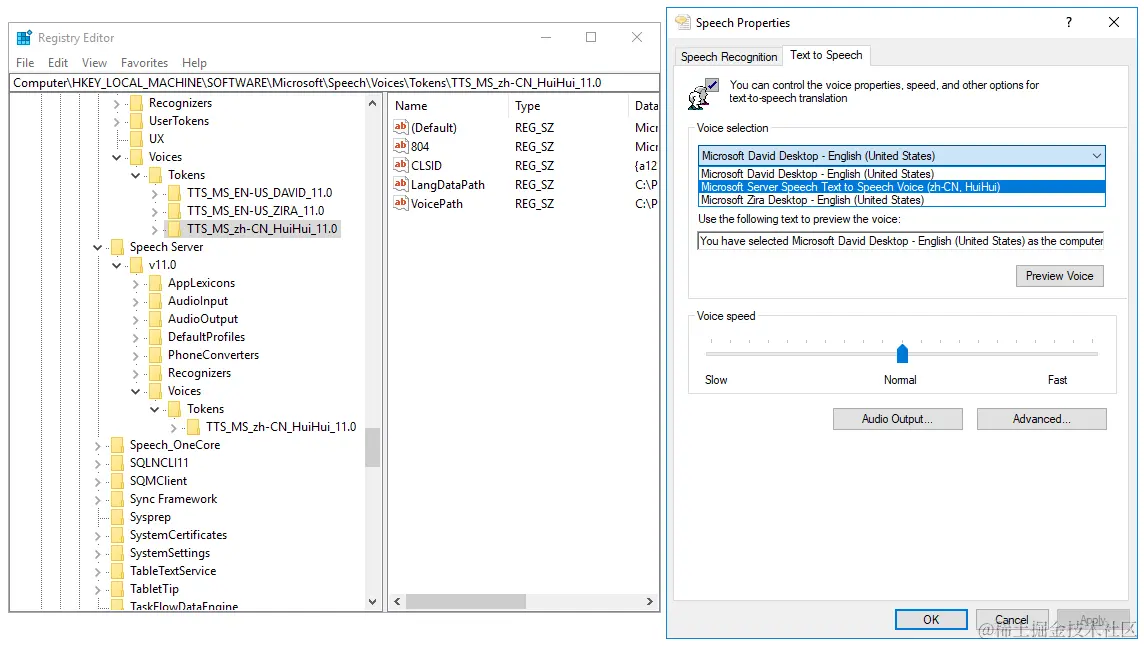Click folder icon of Sysprep key
The height and width of the screenshot is (646, 1144).
click(117, 517)
